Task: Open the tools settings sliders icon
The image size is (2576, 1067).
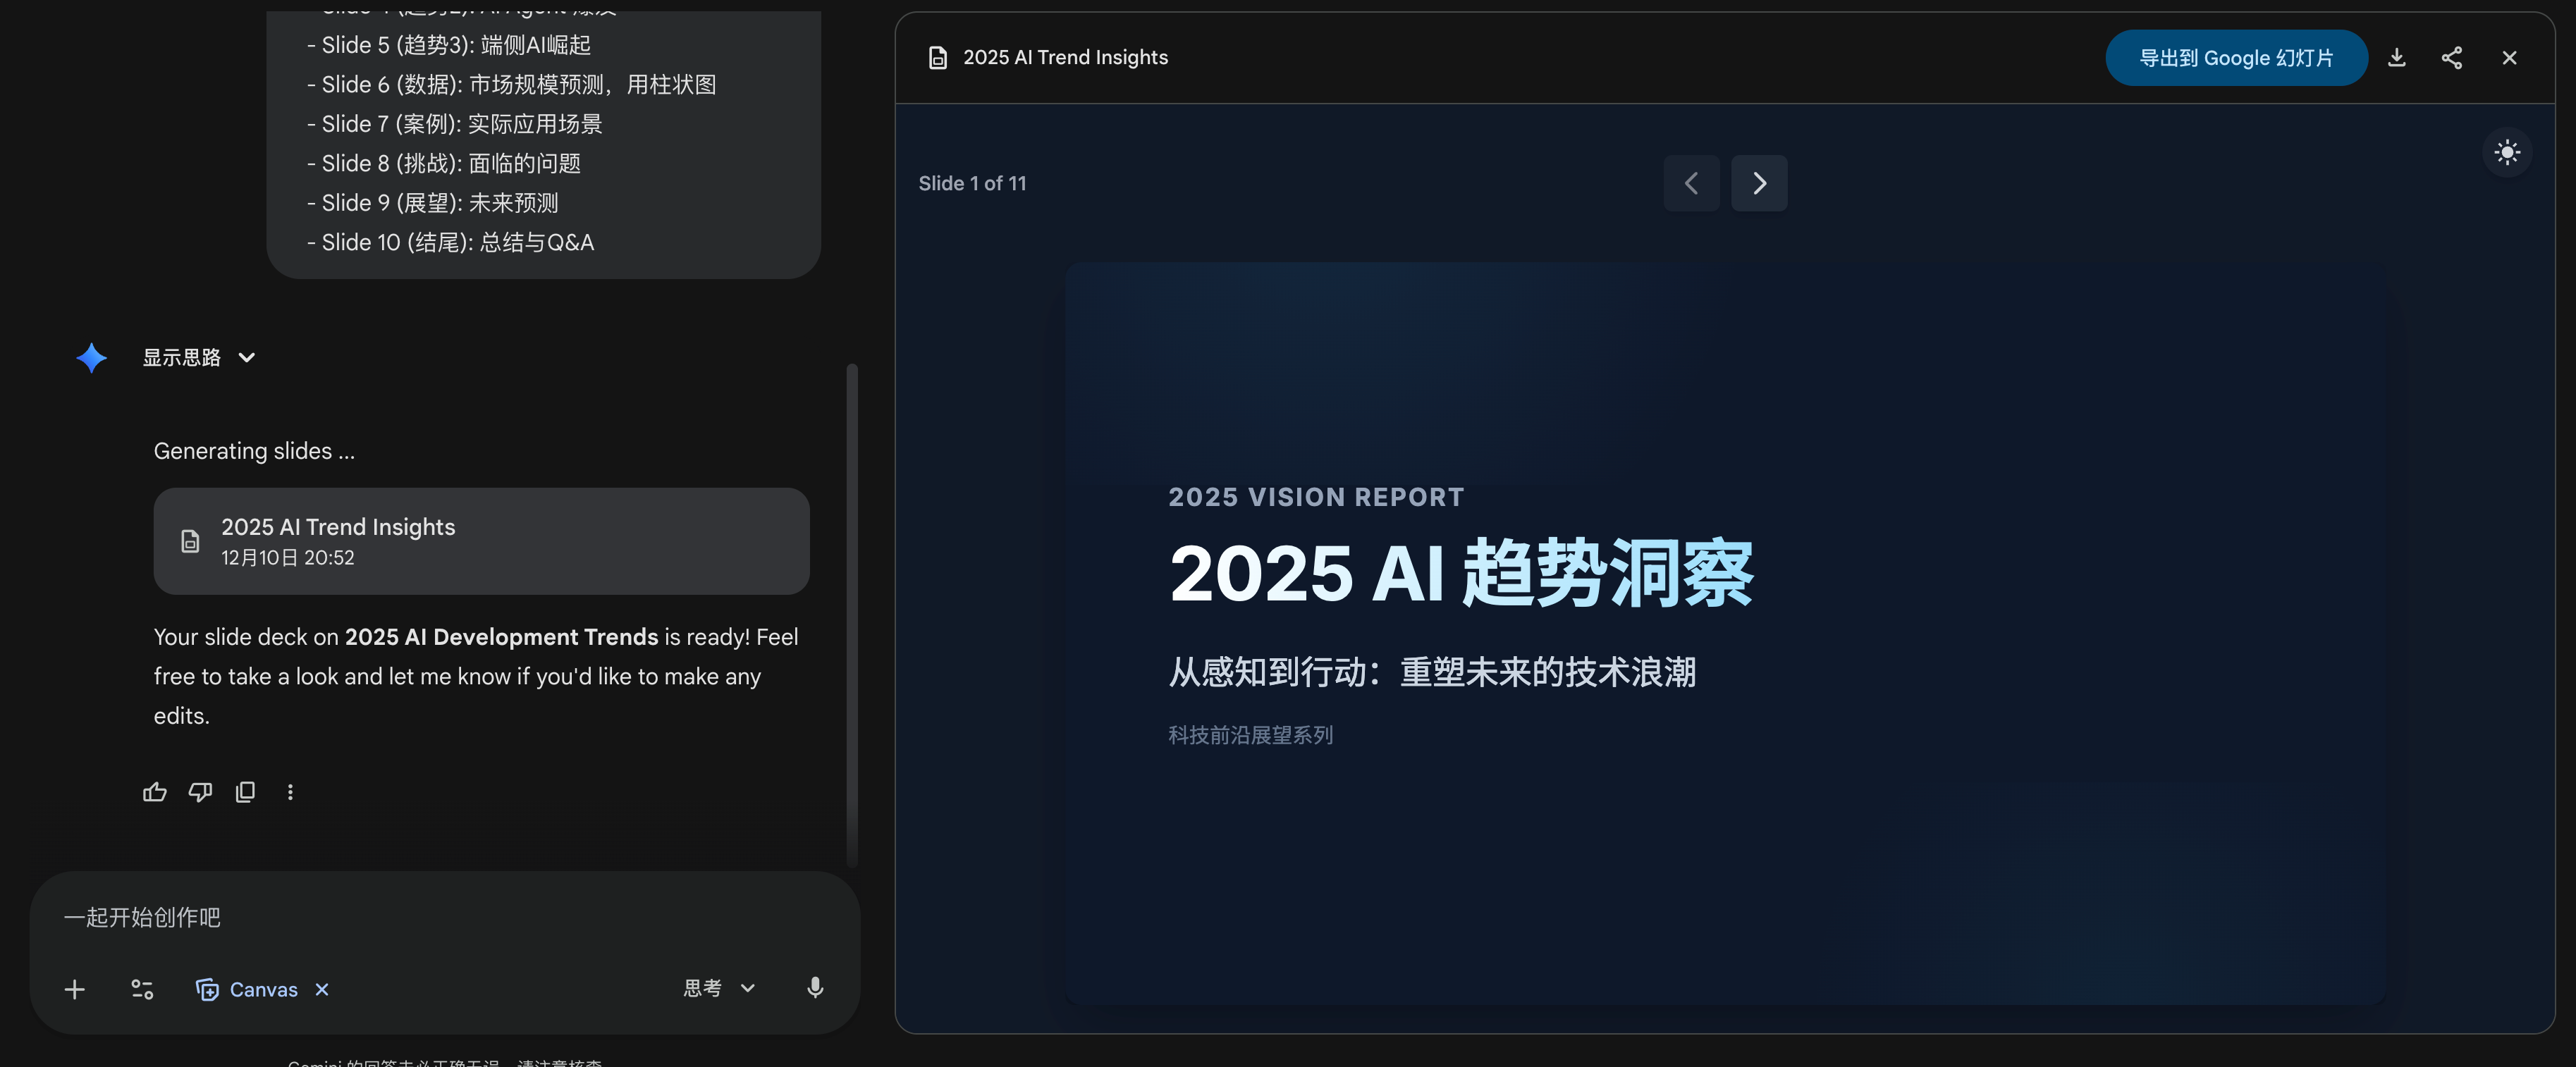Action: click(142, 989)
